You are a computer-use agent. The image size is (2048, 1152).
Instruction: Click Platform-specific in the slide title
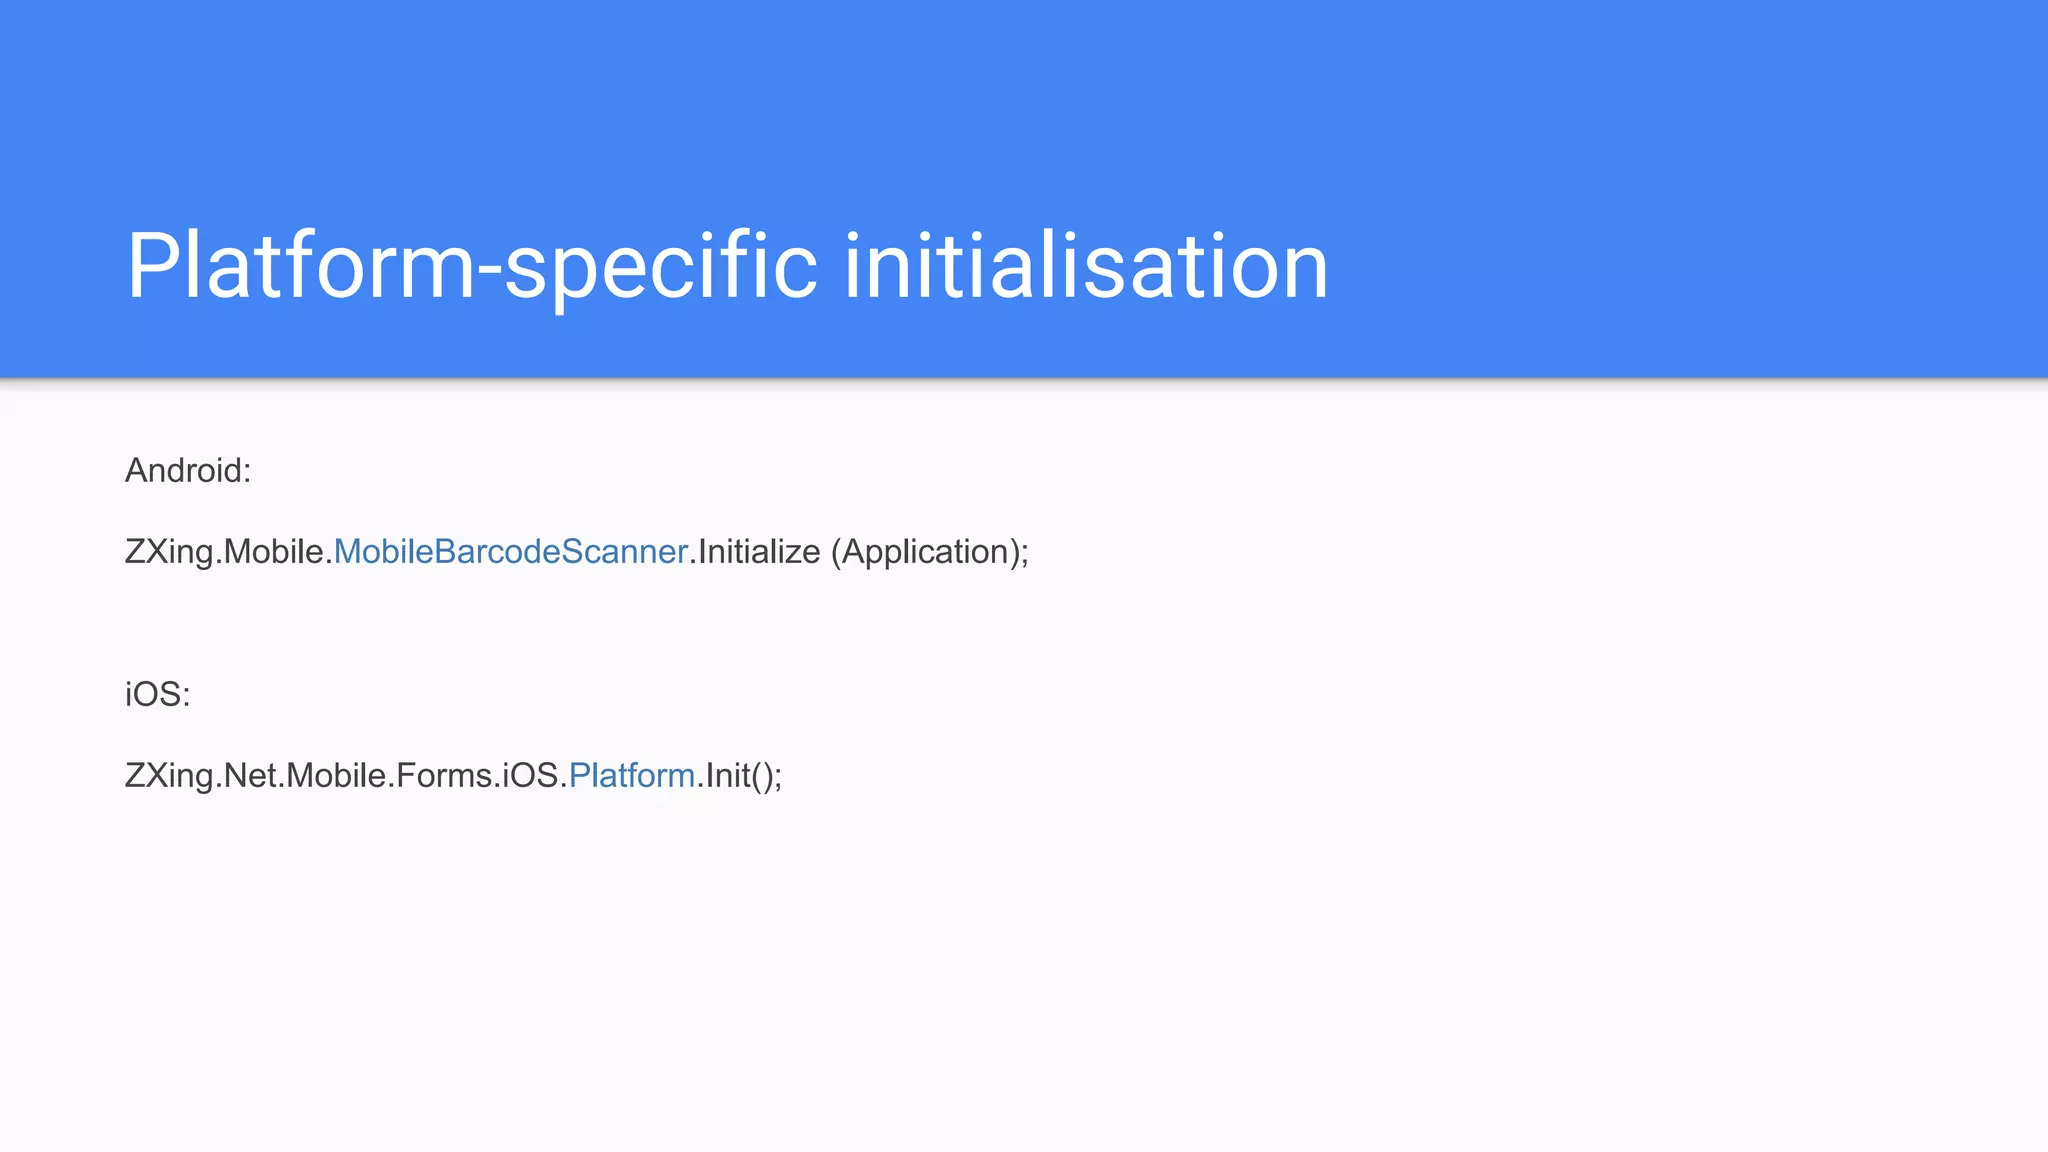click(x=472, y=265)
